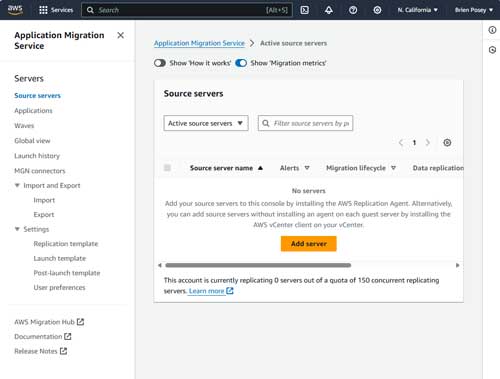Open Release Notes external link

tap(41, 351)
